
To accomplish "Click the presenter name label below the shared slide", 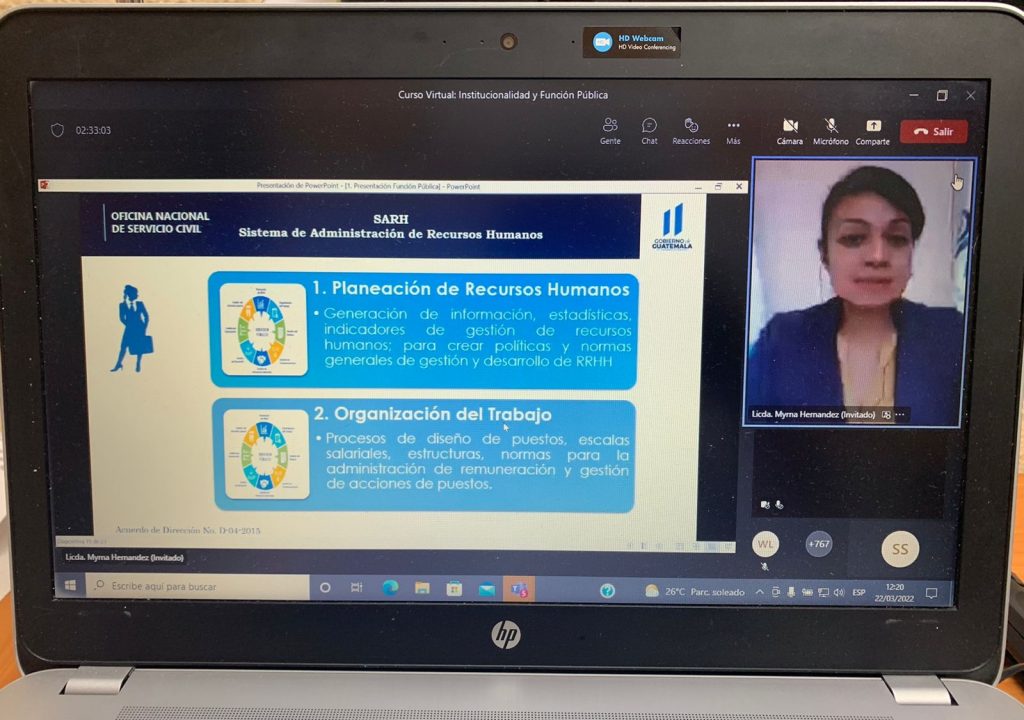I will 125,557.
